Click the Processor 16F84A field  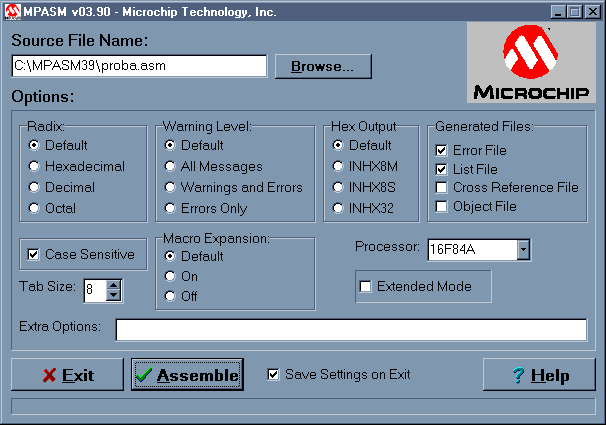[473, 250]
